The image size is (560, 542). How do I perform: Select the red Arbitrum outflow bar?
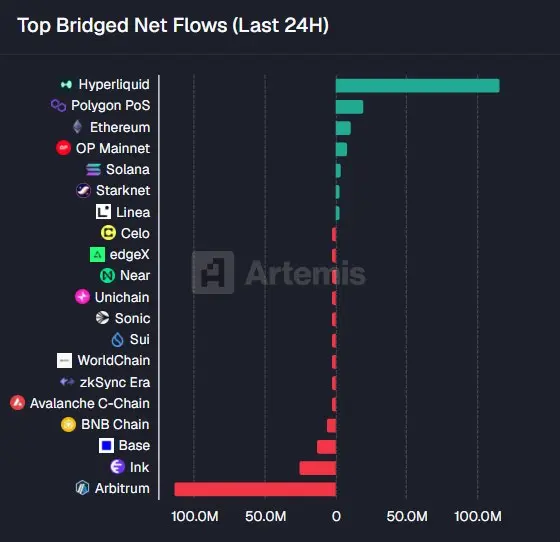(x=255, y=489)
